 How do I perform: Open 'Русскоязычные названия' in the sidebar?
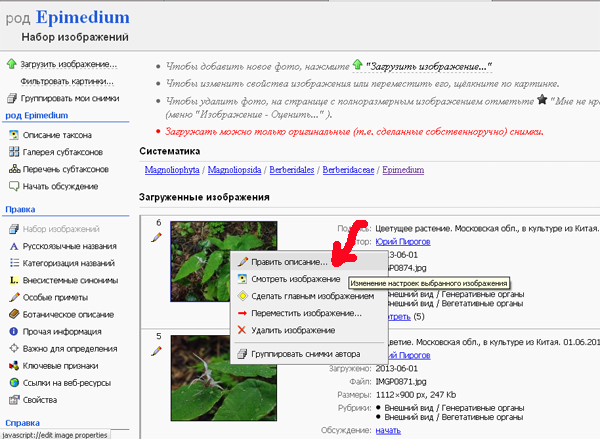(72, 245)
